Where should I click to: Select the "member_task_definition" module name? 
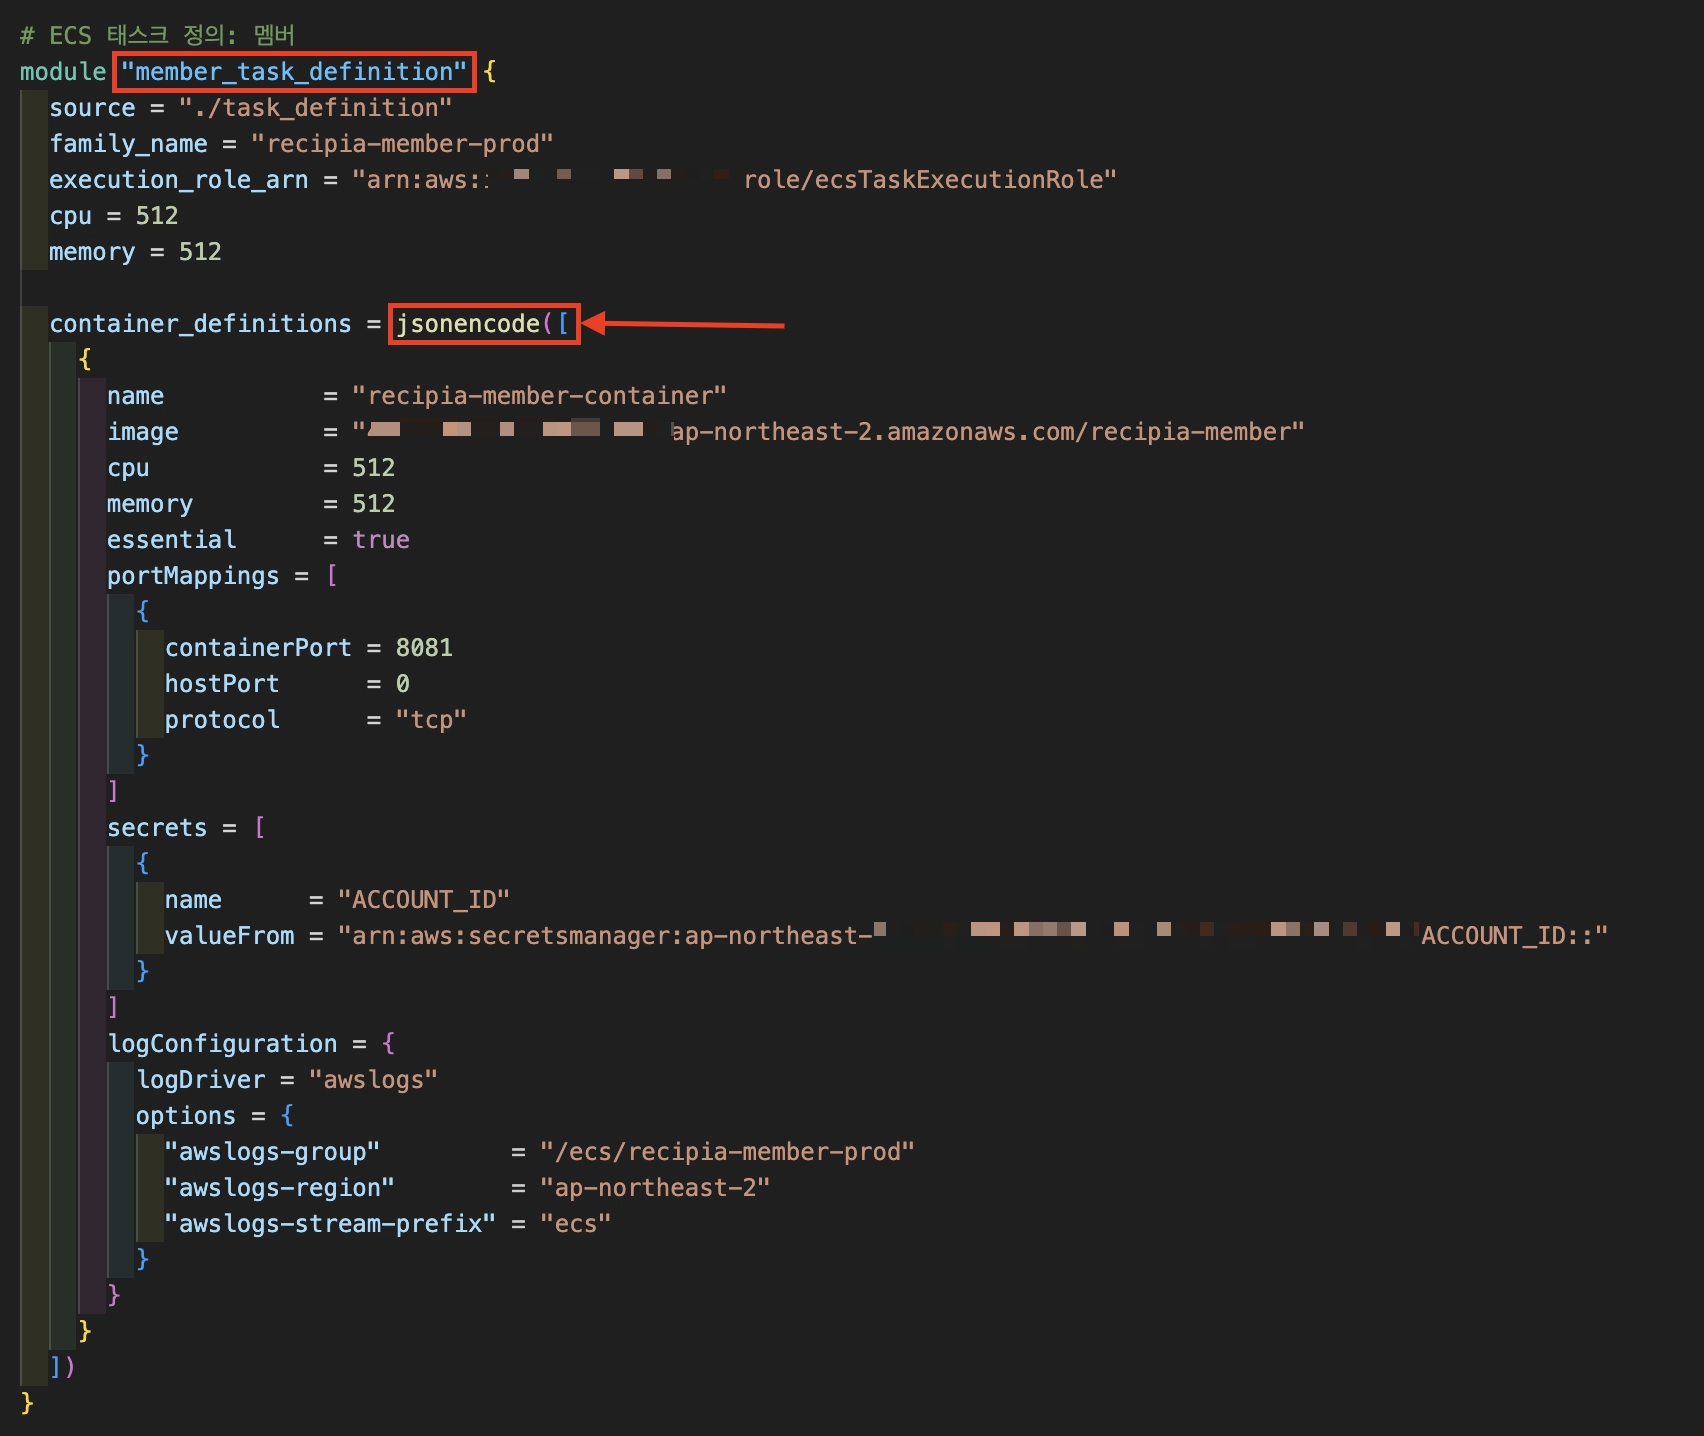[x=294, y=71]
